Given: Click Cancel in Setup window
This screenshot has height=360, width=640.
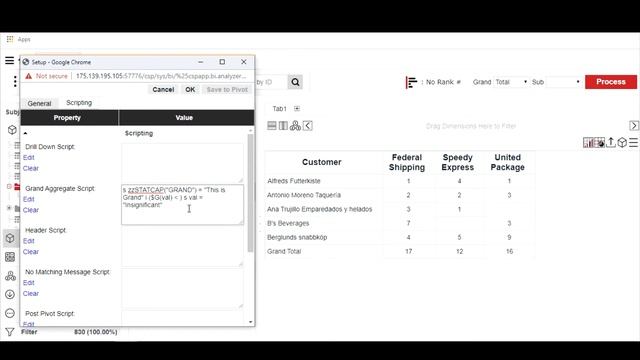Looking at the screenshot, I should tap(163, 89).
